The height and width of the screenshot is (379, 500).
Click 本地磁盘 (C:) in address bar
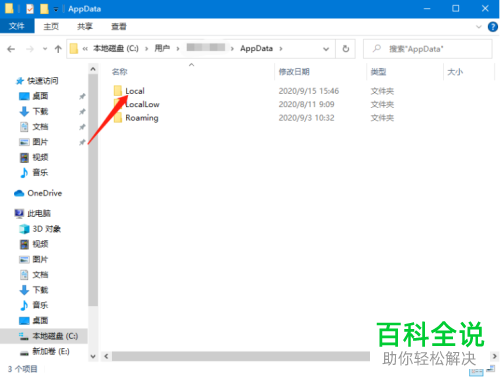[x=116, y=49]
